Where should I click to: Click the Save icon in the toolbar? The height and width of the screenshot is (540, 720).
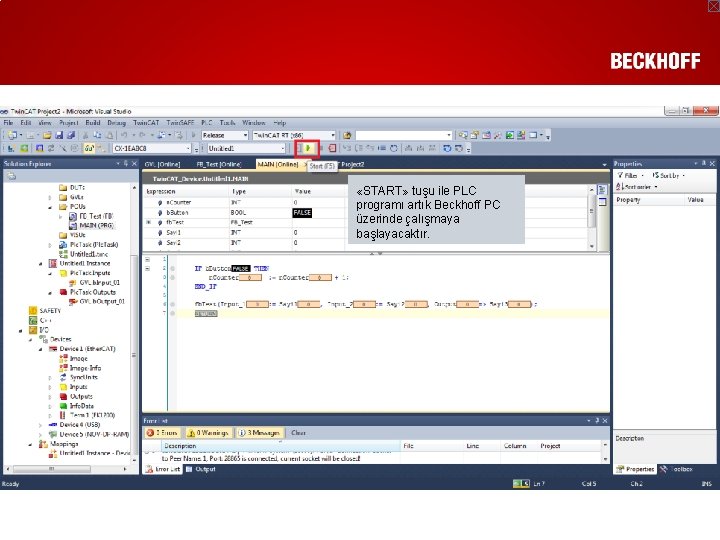pyautogui.click(x=59, y=135)
